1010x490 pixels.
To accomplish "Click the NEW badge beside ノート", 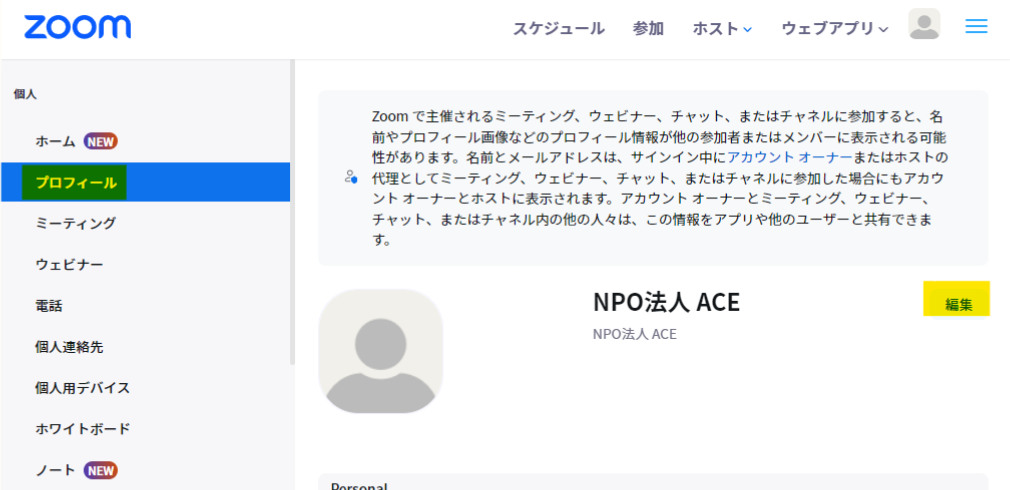I will [x=101, y=470].
